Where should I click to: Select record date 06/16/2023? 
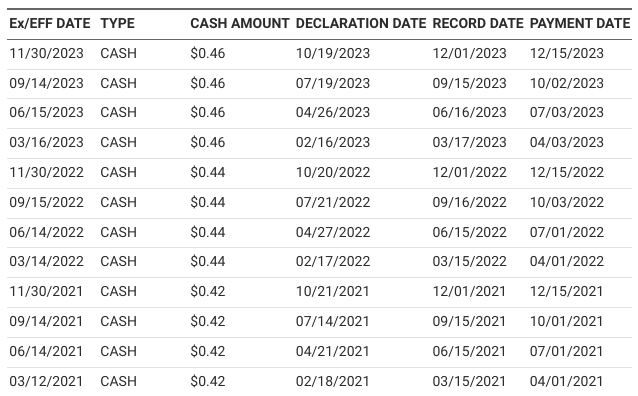point(469,112)
